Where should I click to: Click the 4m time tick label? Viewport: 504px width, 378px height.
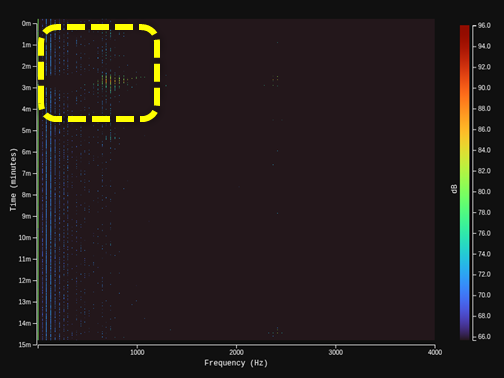pos(26,109)
